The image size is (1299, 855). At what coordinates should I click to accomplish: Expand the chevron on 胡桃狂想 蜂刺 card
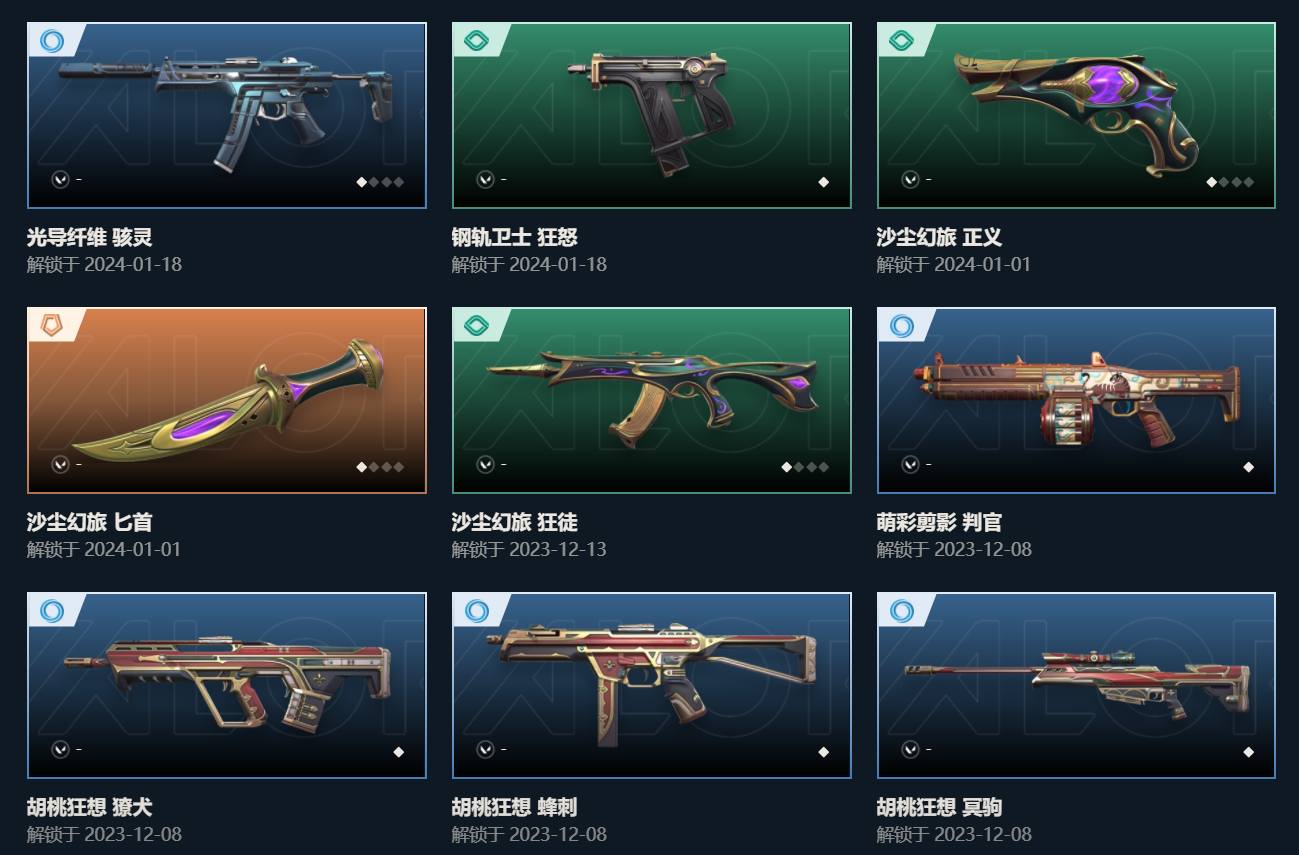[485, 750]
